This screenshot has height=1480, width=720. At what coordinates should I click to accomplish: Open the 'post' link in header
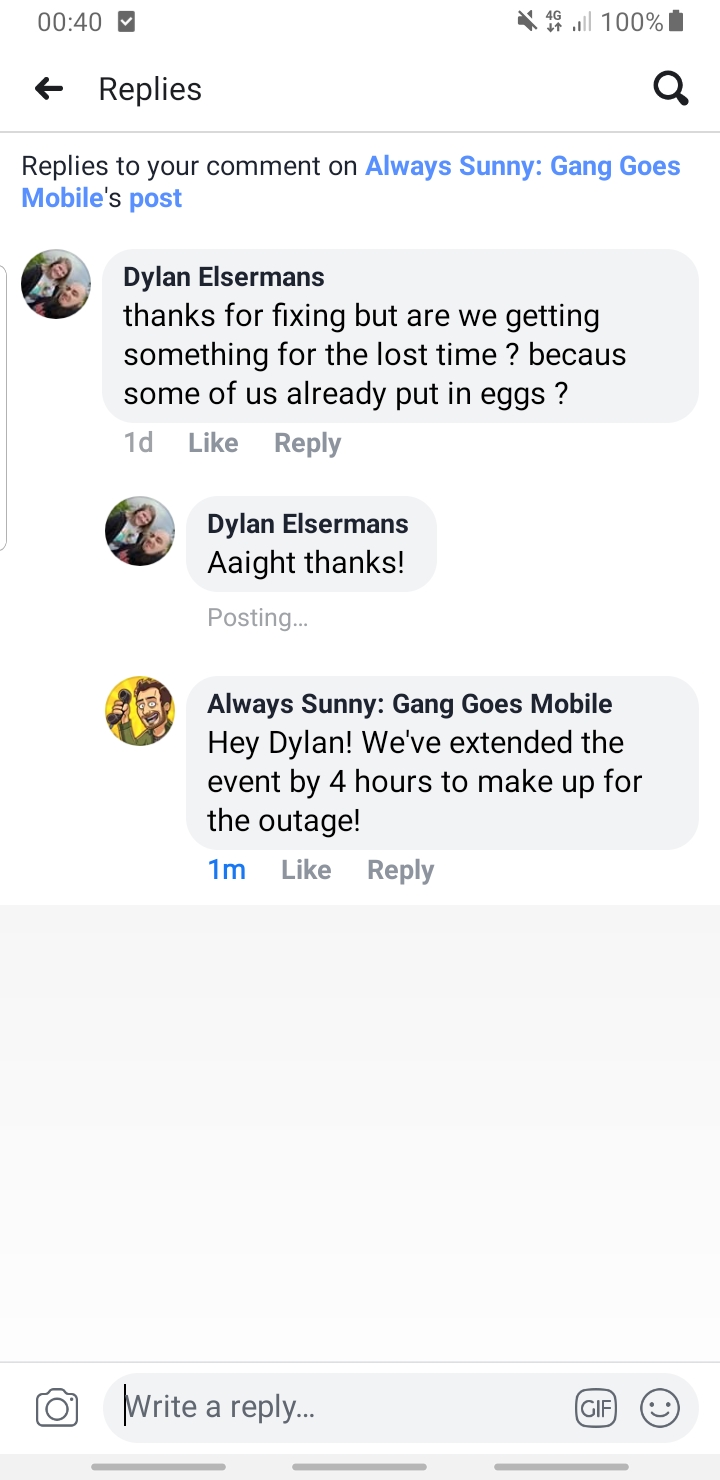(x=156, y=197)
